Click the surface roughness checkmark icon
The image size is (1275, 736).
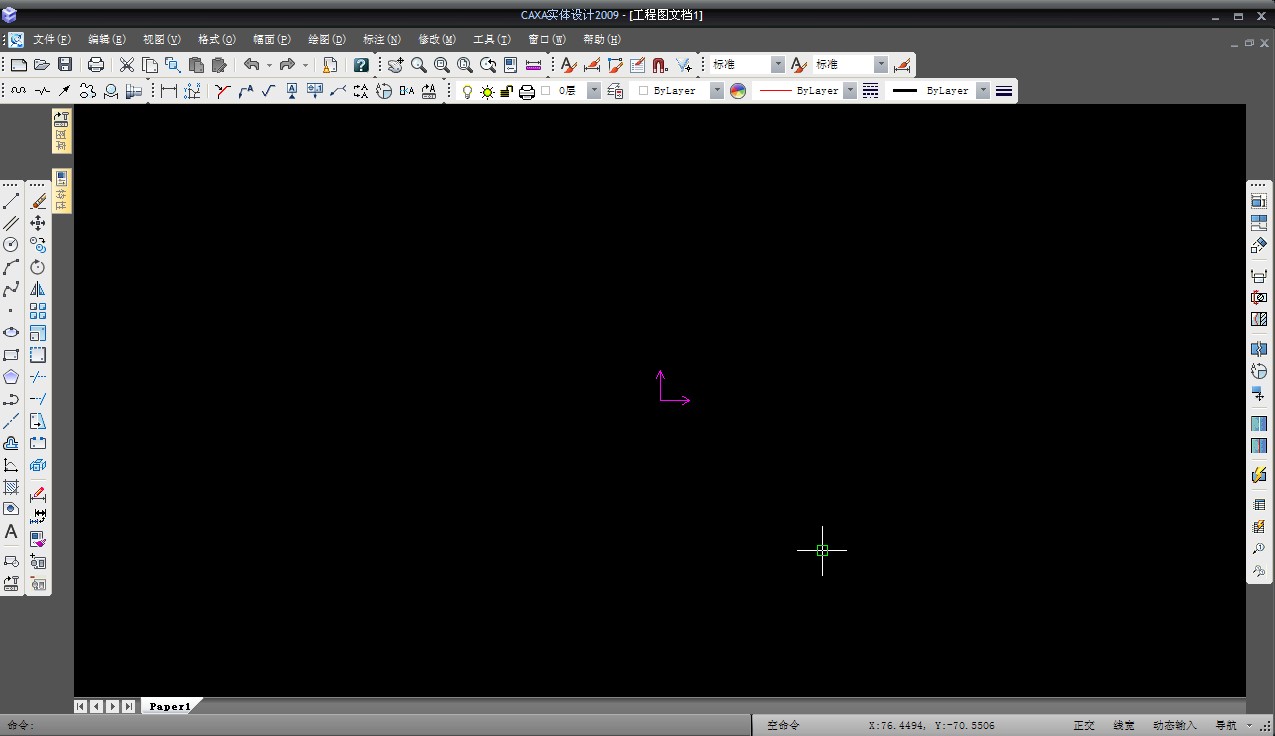[x=268, y=91]
